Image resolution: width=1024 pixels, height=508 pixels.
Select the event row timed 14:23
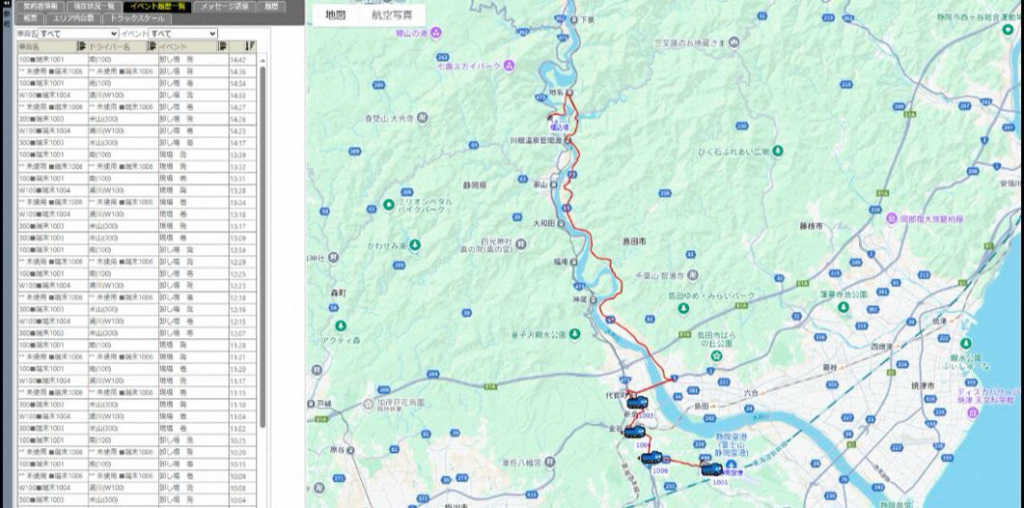click(136, 131)
